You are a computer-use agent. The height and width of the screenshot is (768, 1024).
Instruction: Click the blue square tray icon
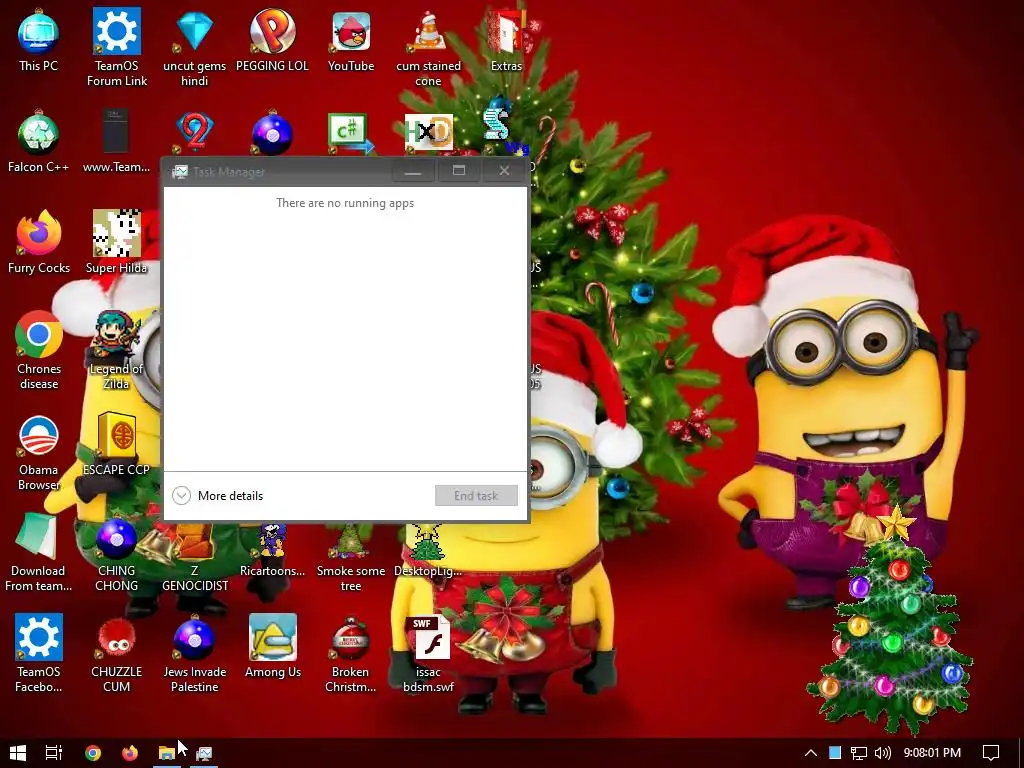click(835, 753)
